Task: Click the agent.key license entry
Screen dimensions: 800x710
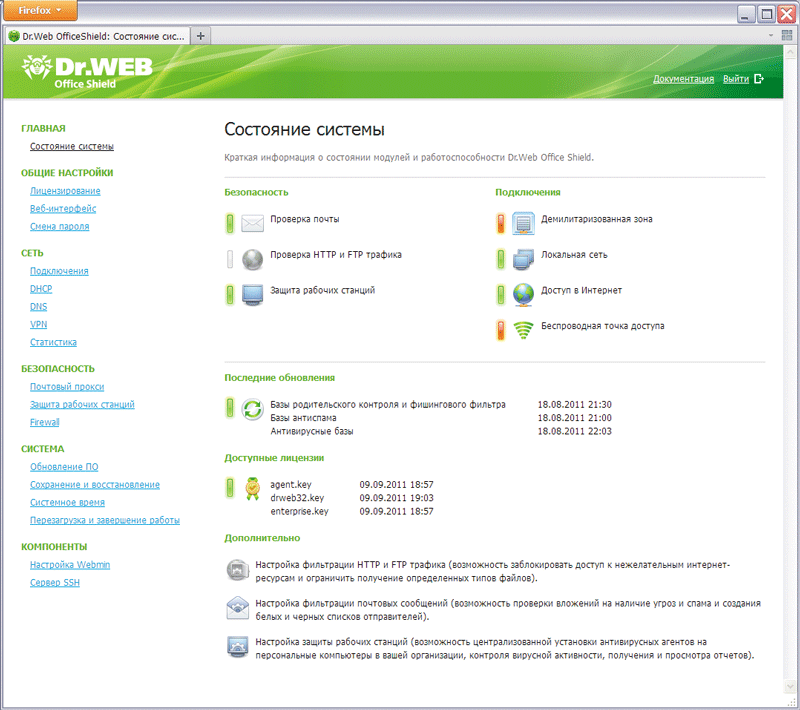Action: [291, 485]
